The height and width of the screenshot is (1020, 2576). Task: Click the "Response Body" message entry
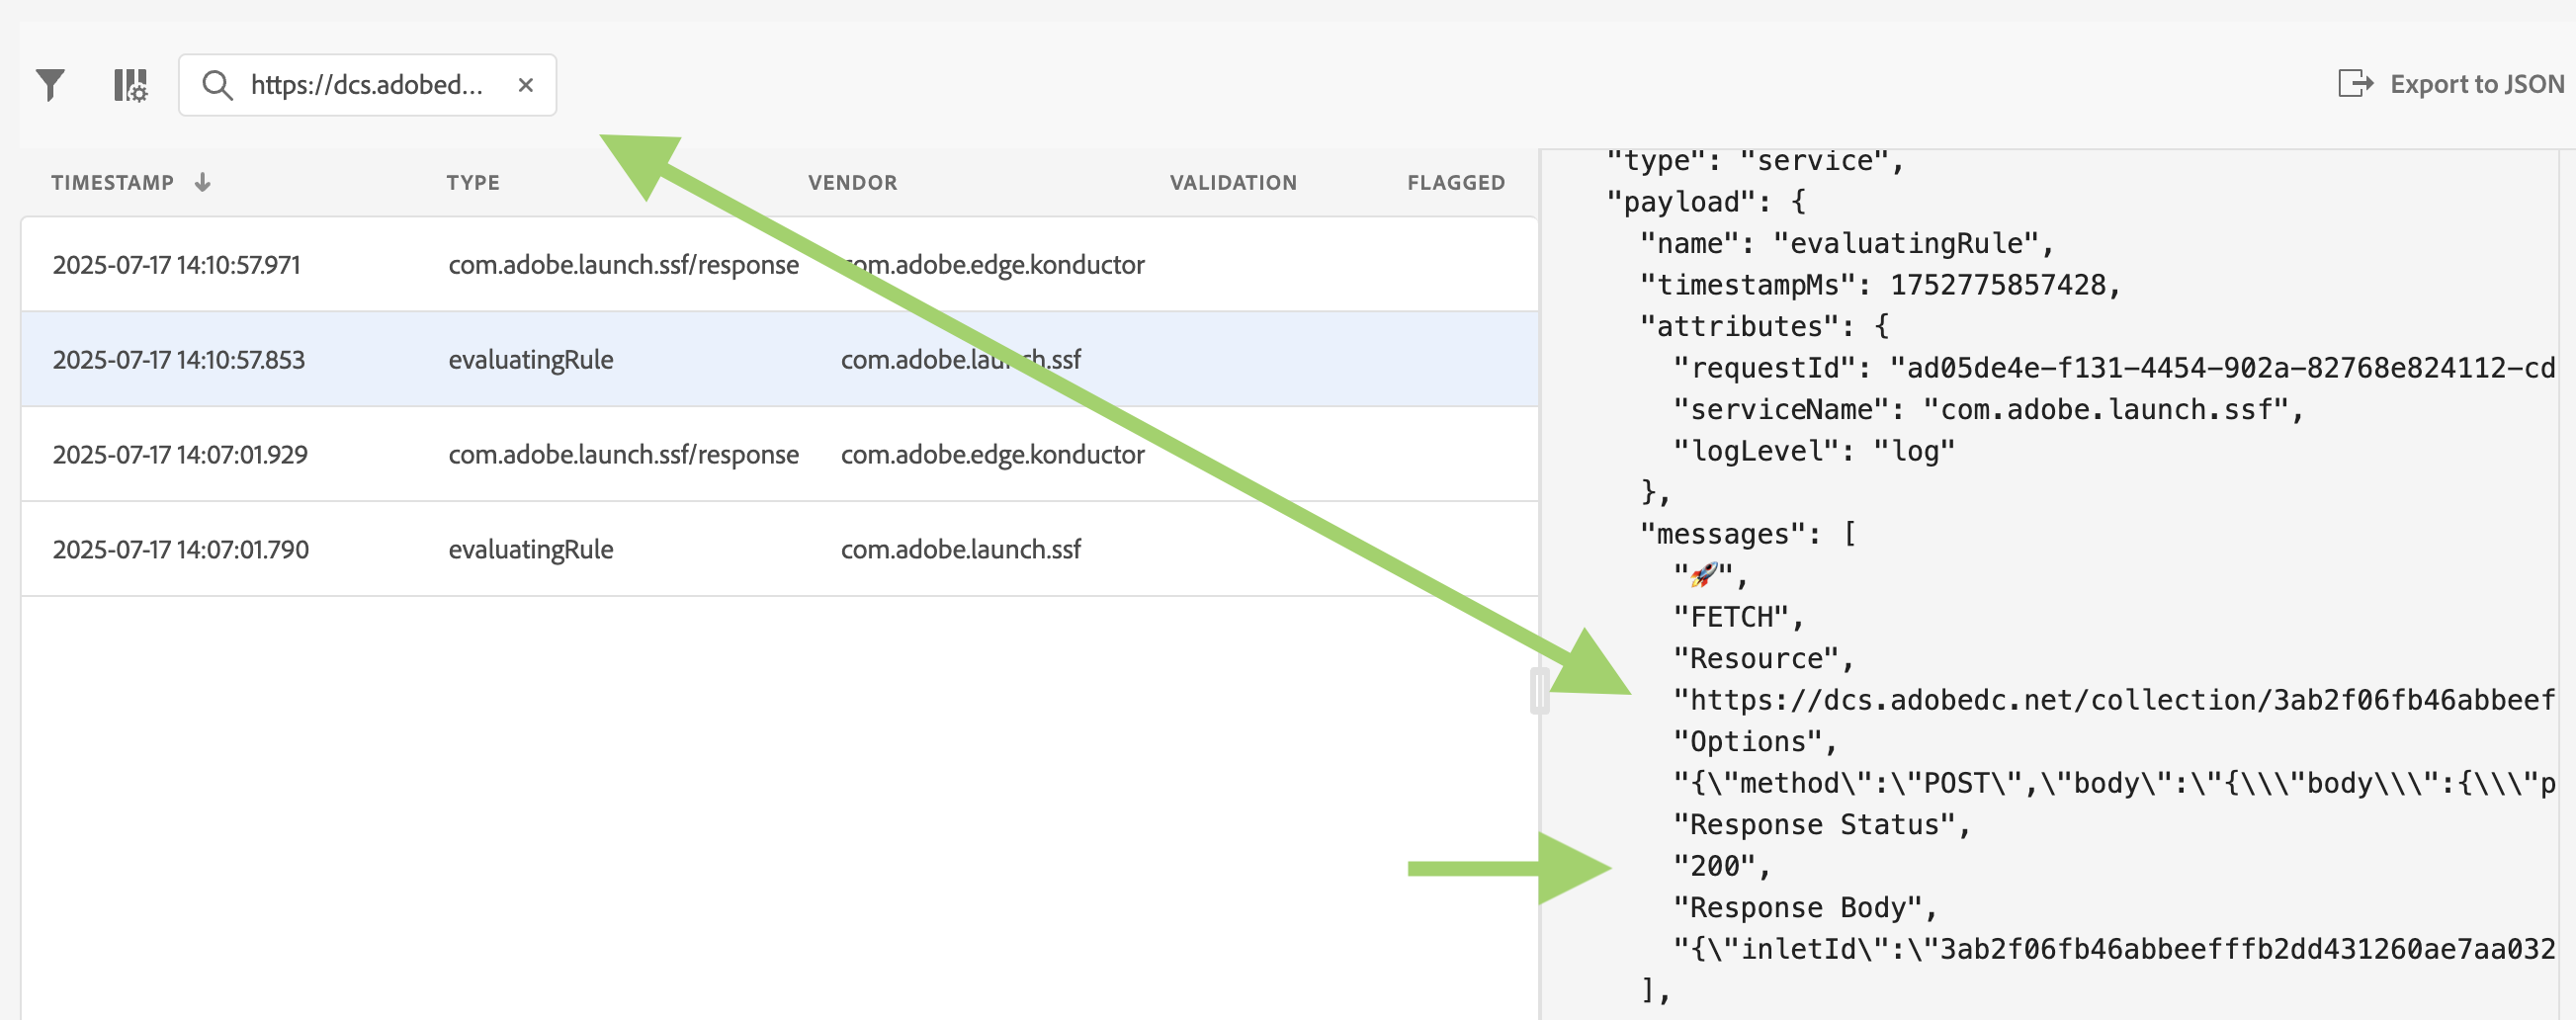[1805, 908]
